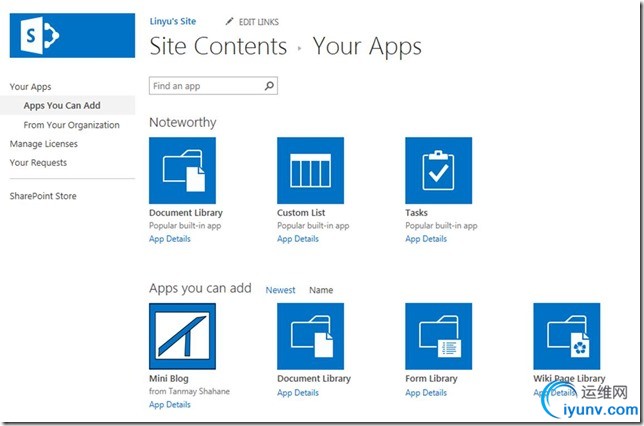Open App Details for Custom List
644x426 pixels.
298,239
